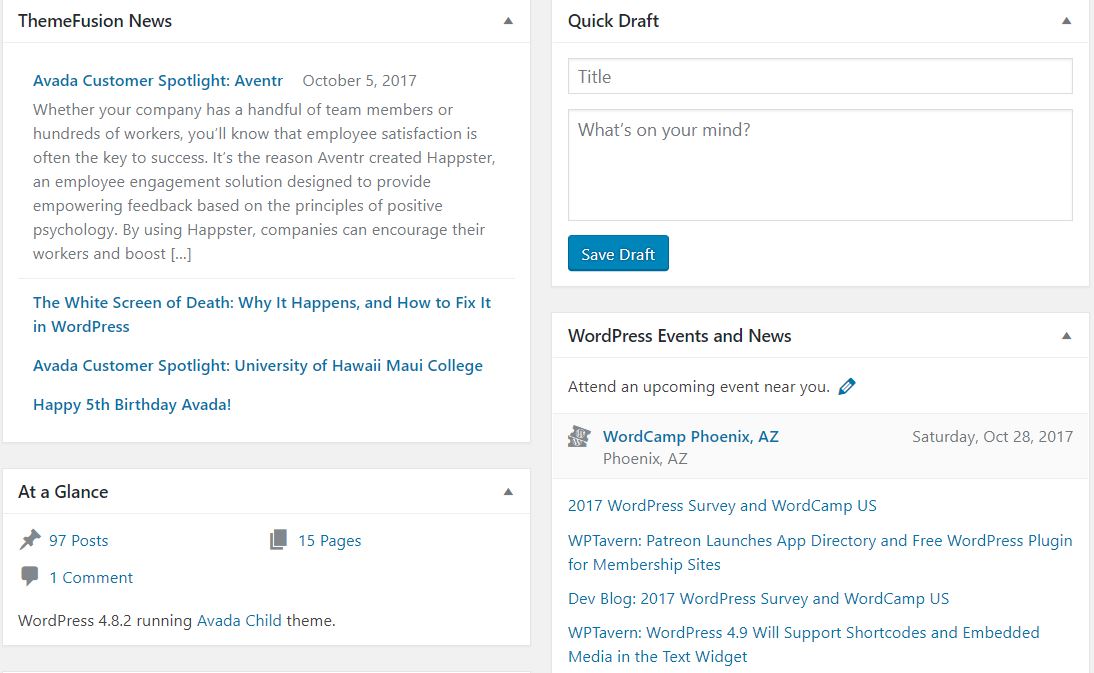Click the Title field in Quick Draft
This screenshot has width=1094, height=673.
[x=819, y=75]
